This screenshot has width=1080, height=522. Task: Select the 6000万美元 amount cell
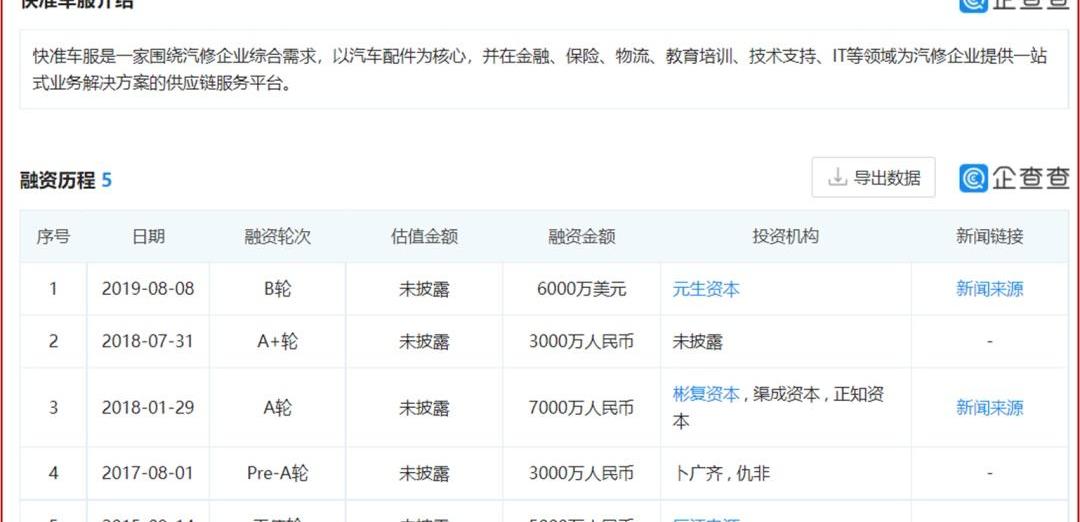(x=581, y=289)
